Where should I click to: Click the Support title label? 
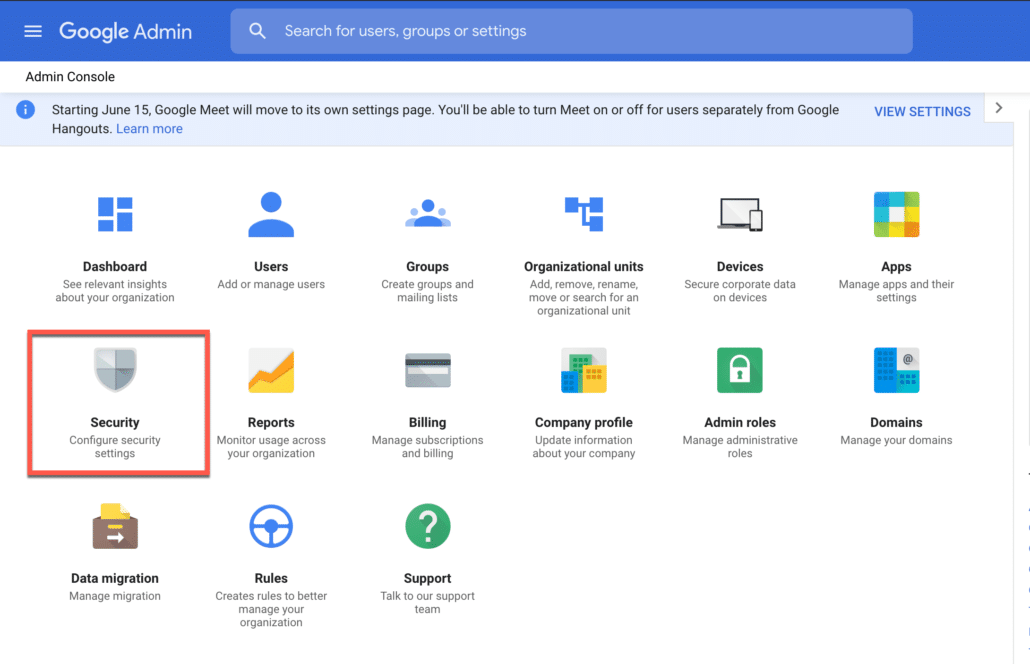click(x=428, y=578)
